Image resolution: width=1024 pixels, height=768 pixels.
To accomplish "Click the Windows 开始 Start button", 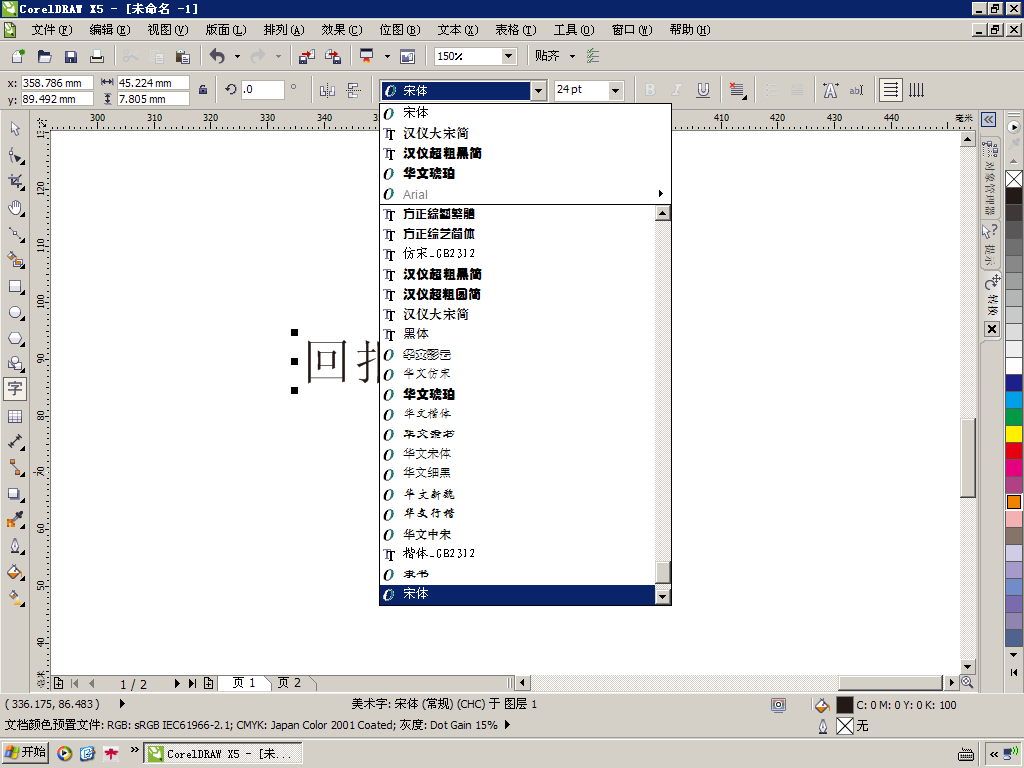I will click(x=25, y=752).
